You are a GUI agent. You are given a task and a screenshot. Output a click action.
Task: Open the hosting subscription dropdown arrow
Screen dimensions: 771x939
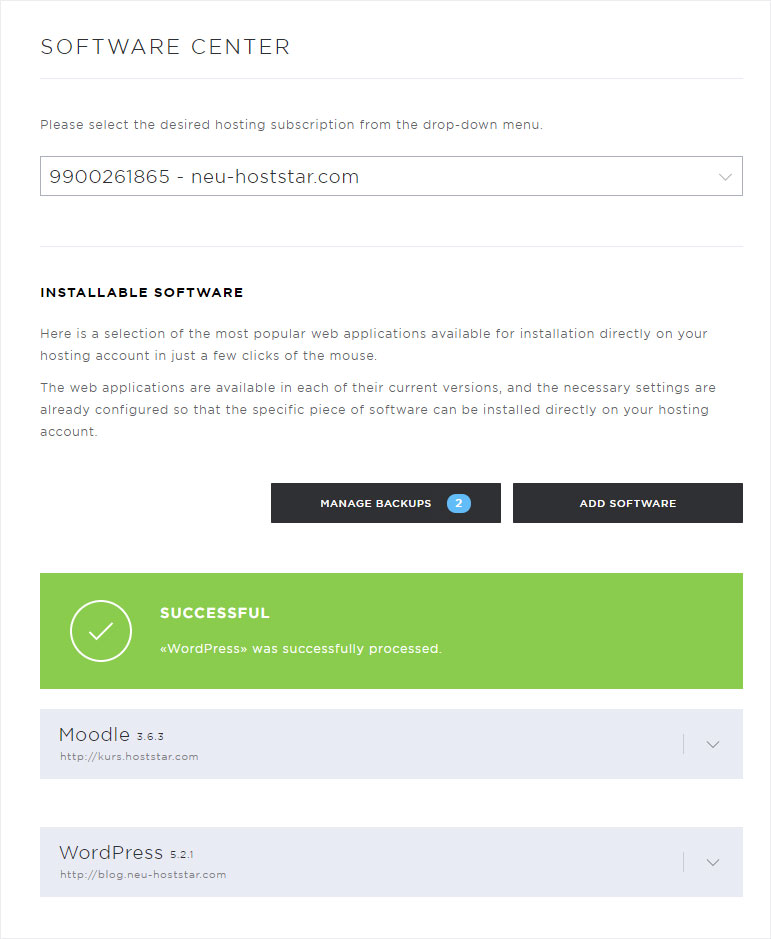tap(725, 177)
